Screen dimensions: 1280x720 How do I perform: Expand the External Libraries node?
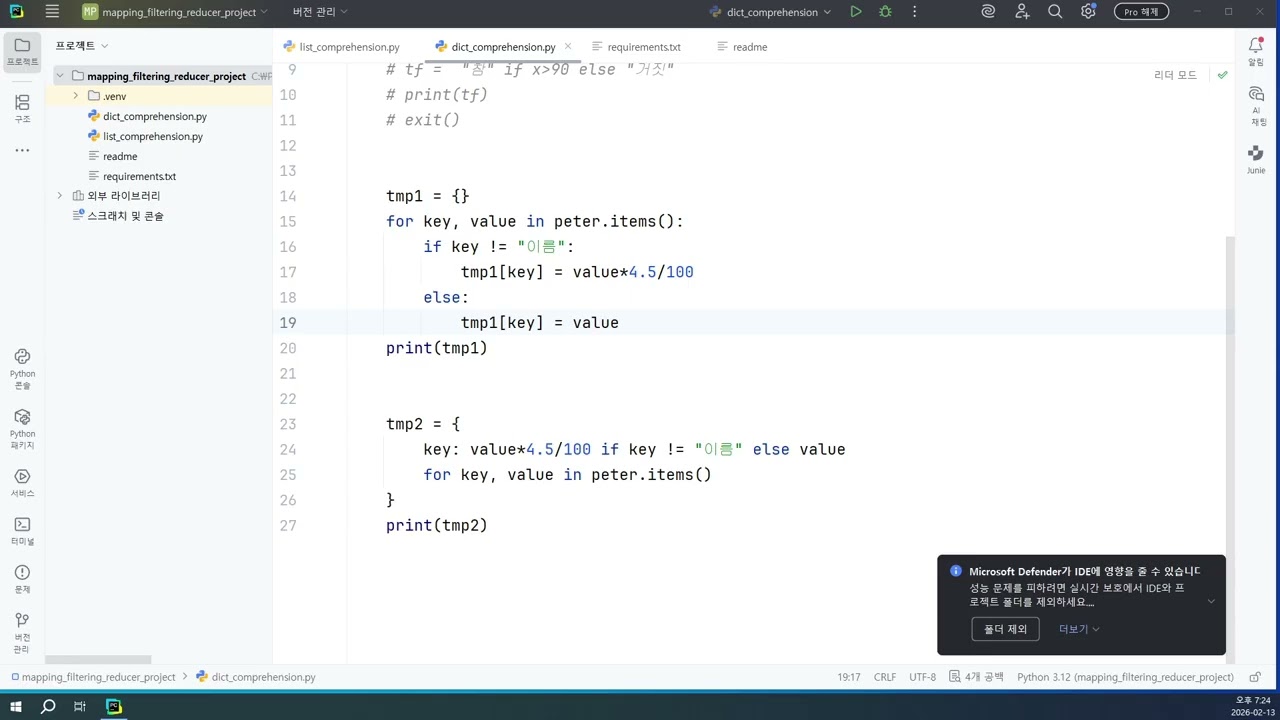click(x=60, y=196)
